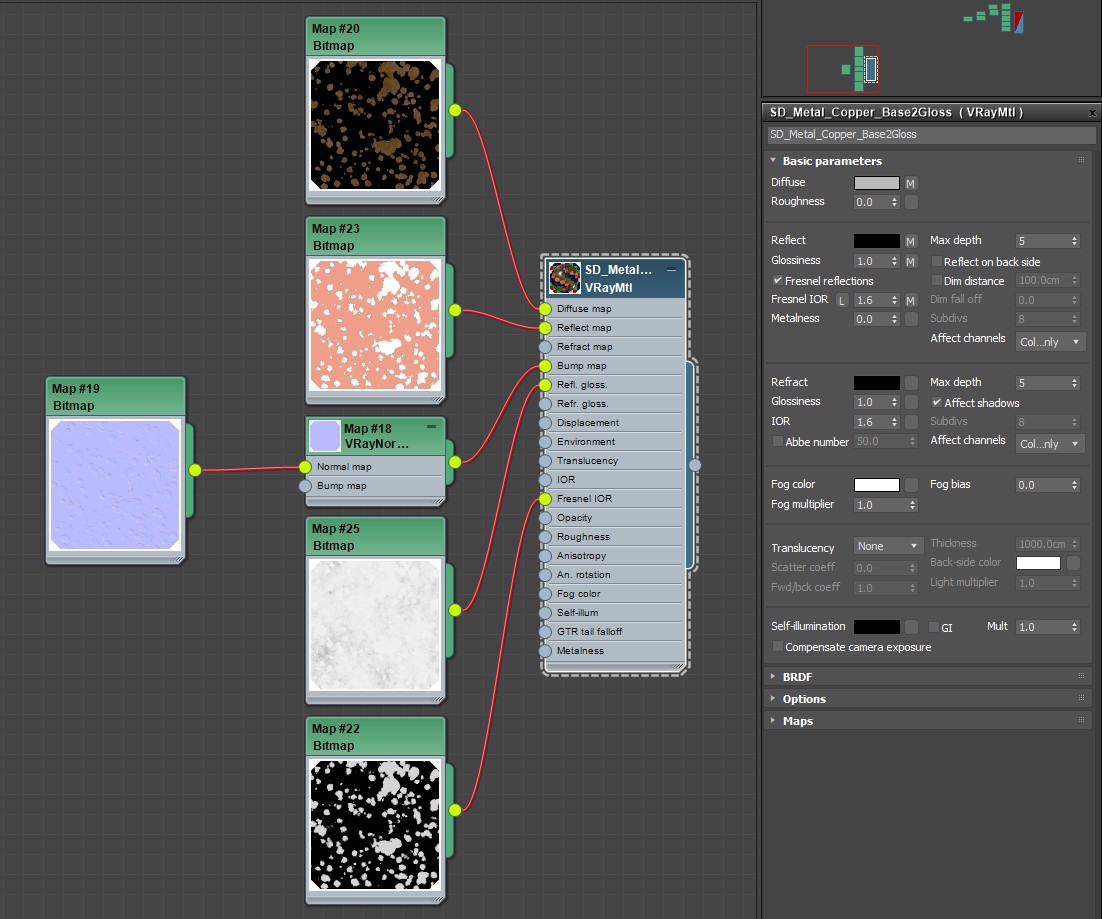This screenshot has height=919, width=1102.
Task: Close the material parameter panel
Action: point(1092,112)
